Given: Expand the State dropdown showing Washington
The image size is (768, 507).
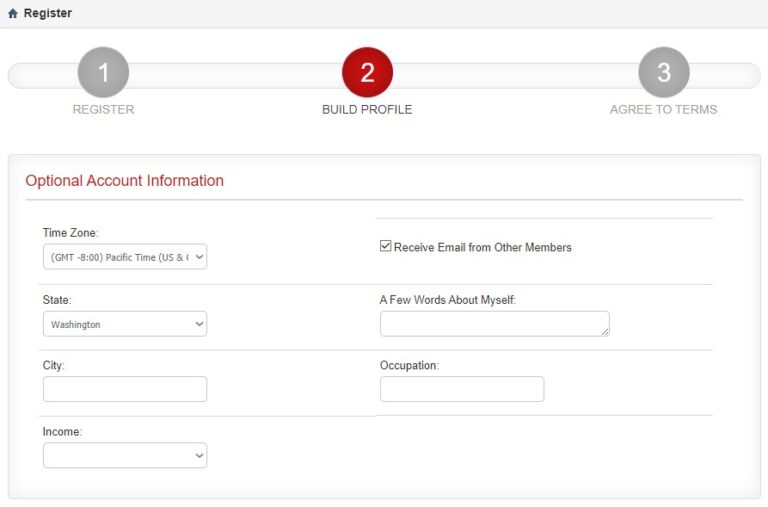Looking at the screenshot, I should [x=125, y=324].
